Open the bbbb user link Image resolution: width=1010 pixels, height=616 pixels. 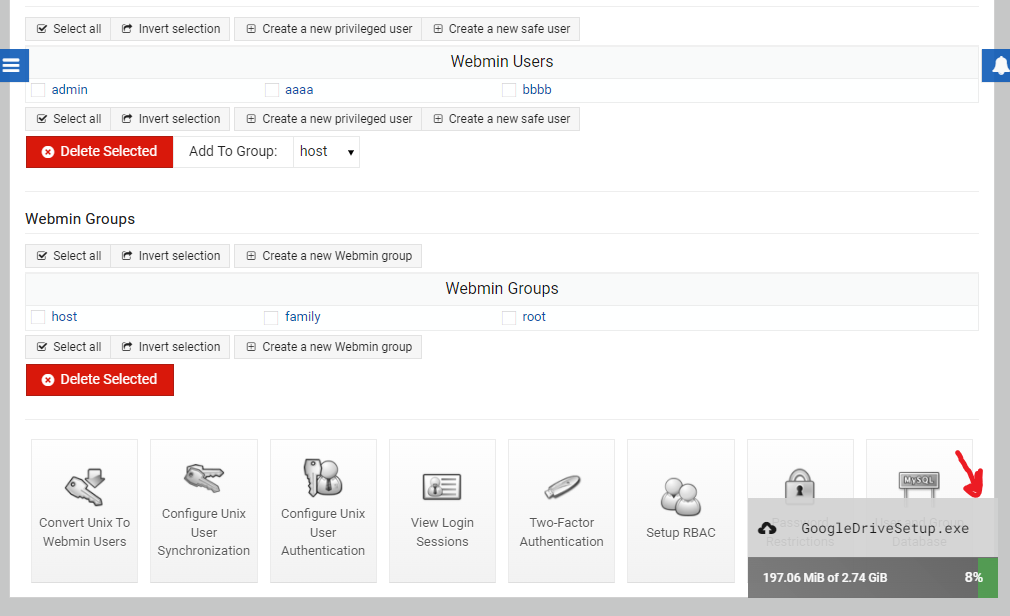(x=537, y=90)
